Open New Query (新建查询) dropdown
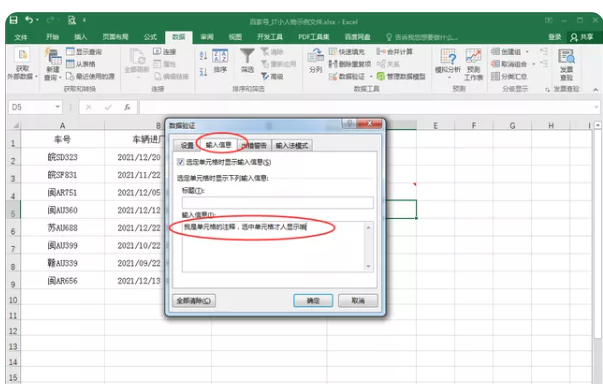The height and width of the screenshot is (384, 603). click(53, 65)
